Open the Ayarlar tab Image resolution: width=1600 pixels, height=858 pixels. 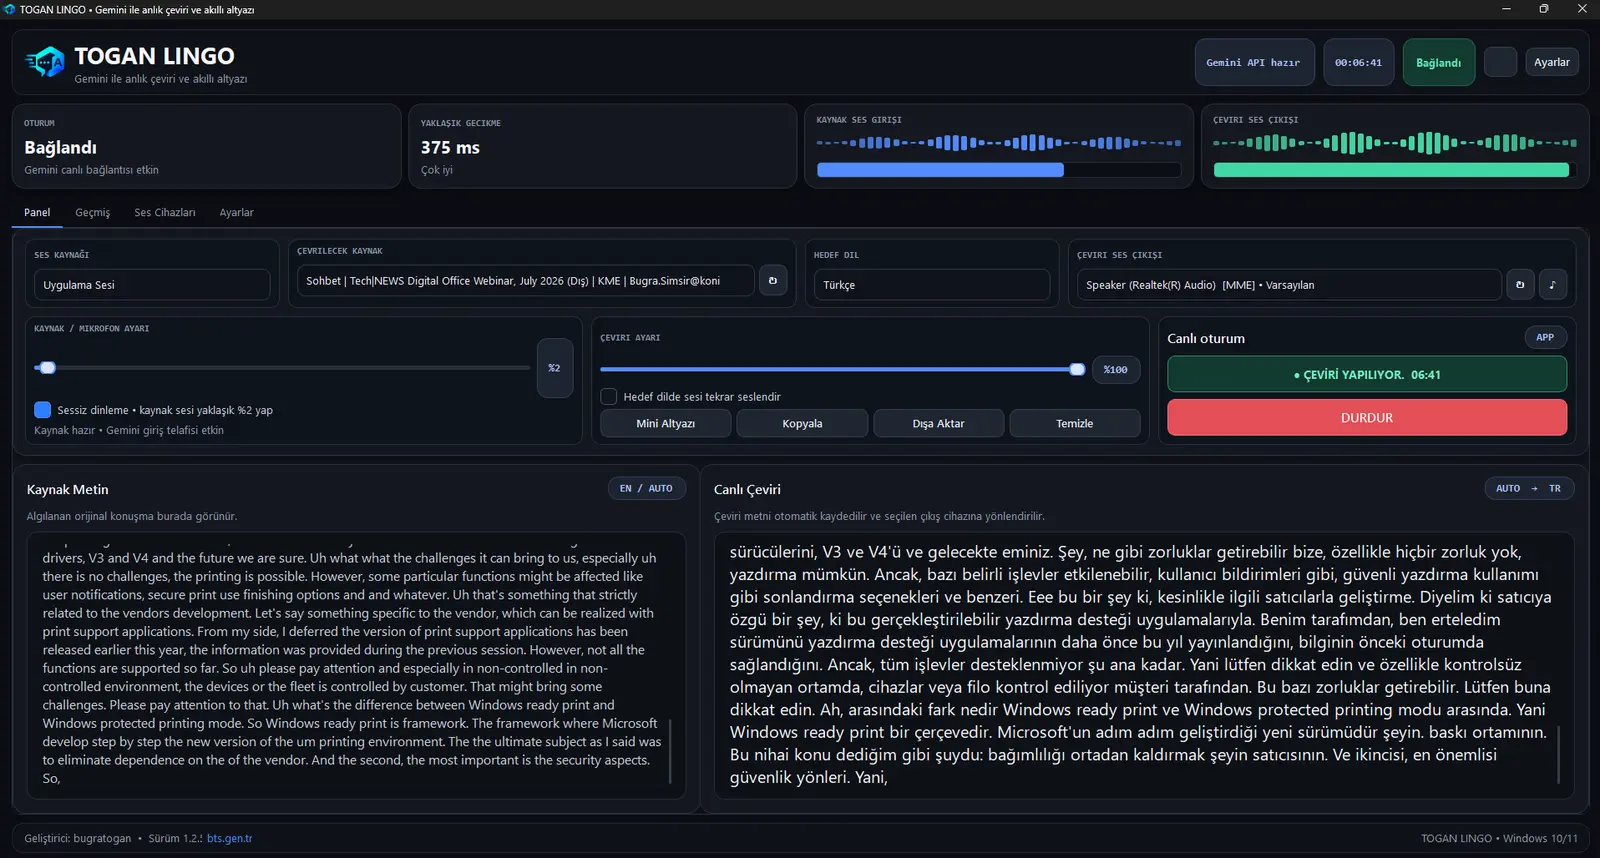236,212
